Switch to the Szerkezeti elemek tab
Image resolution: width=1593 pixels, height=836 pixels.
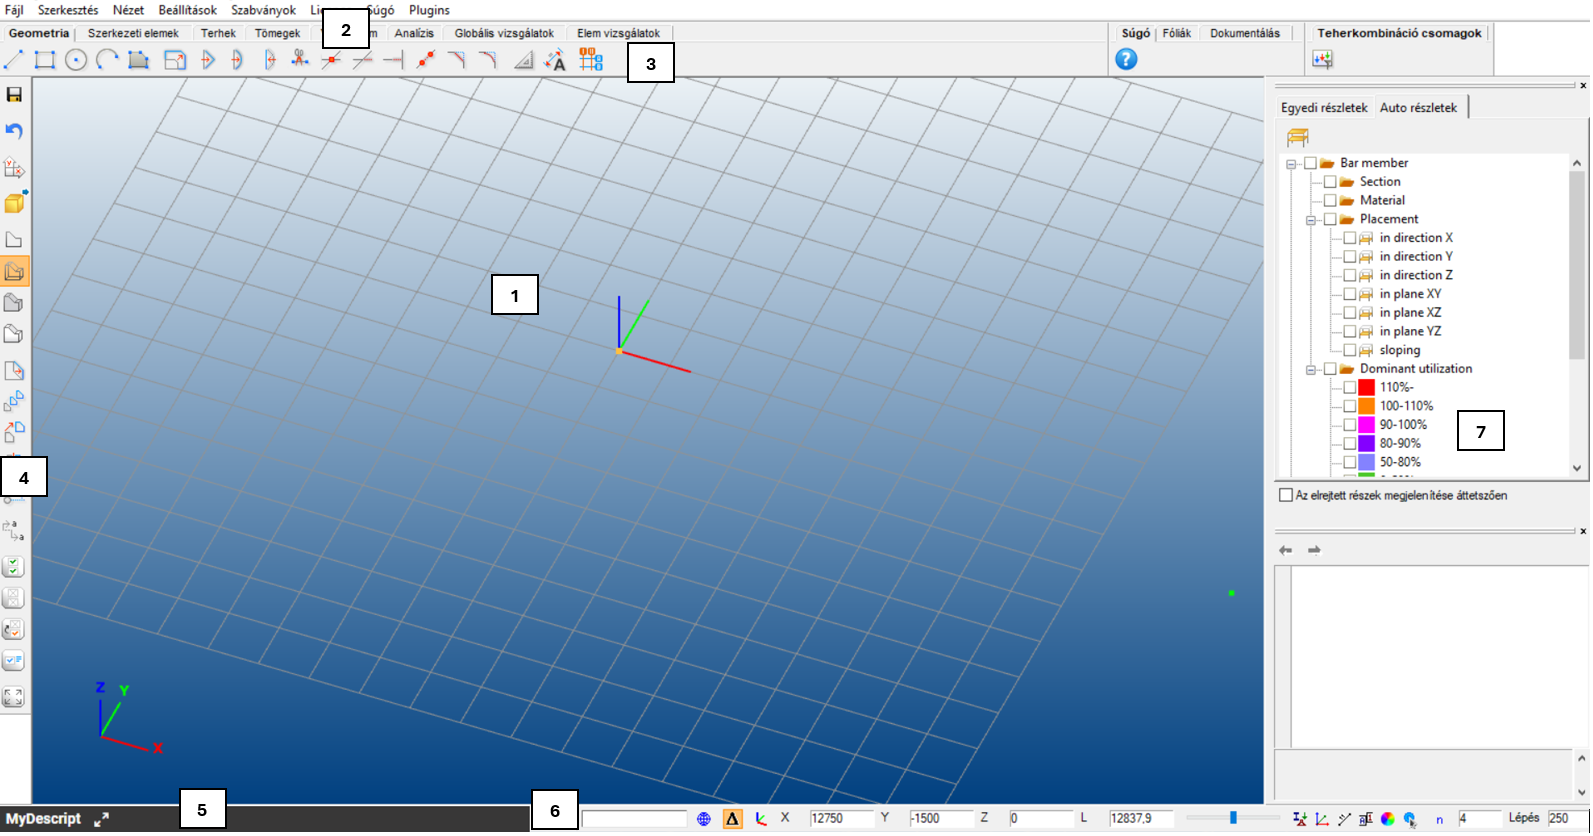[133, 33]
